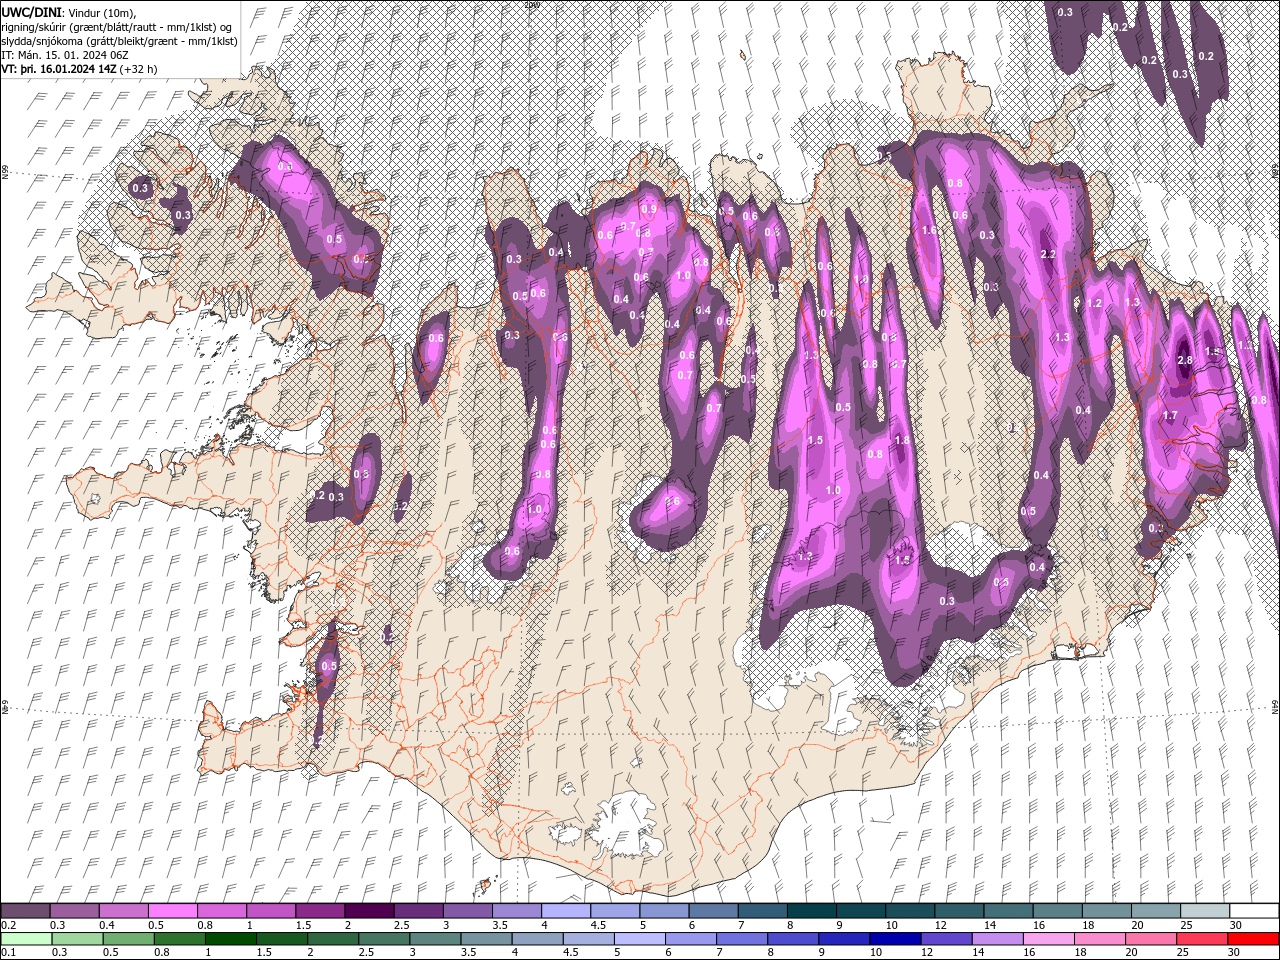Select the '16' label on the bottom legend row
The height and width of the screenshot is (960, 1280).
pos(1029,953)
